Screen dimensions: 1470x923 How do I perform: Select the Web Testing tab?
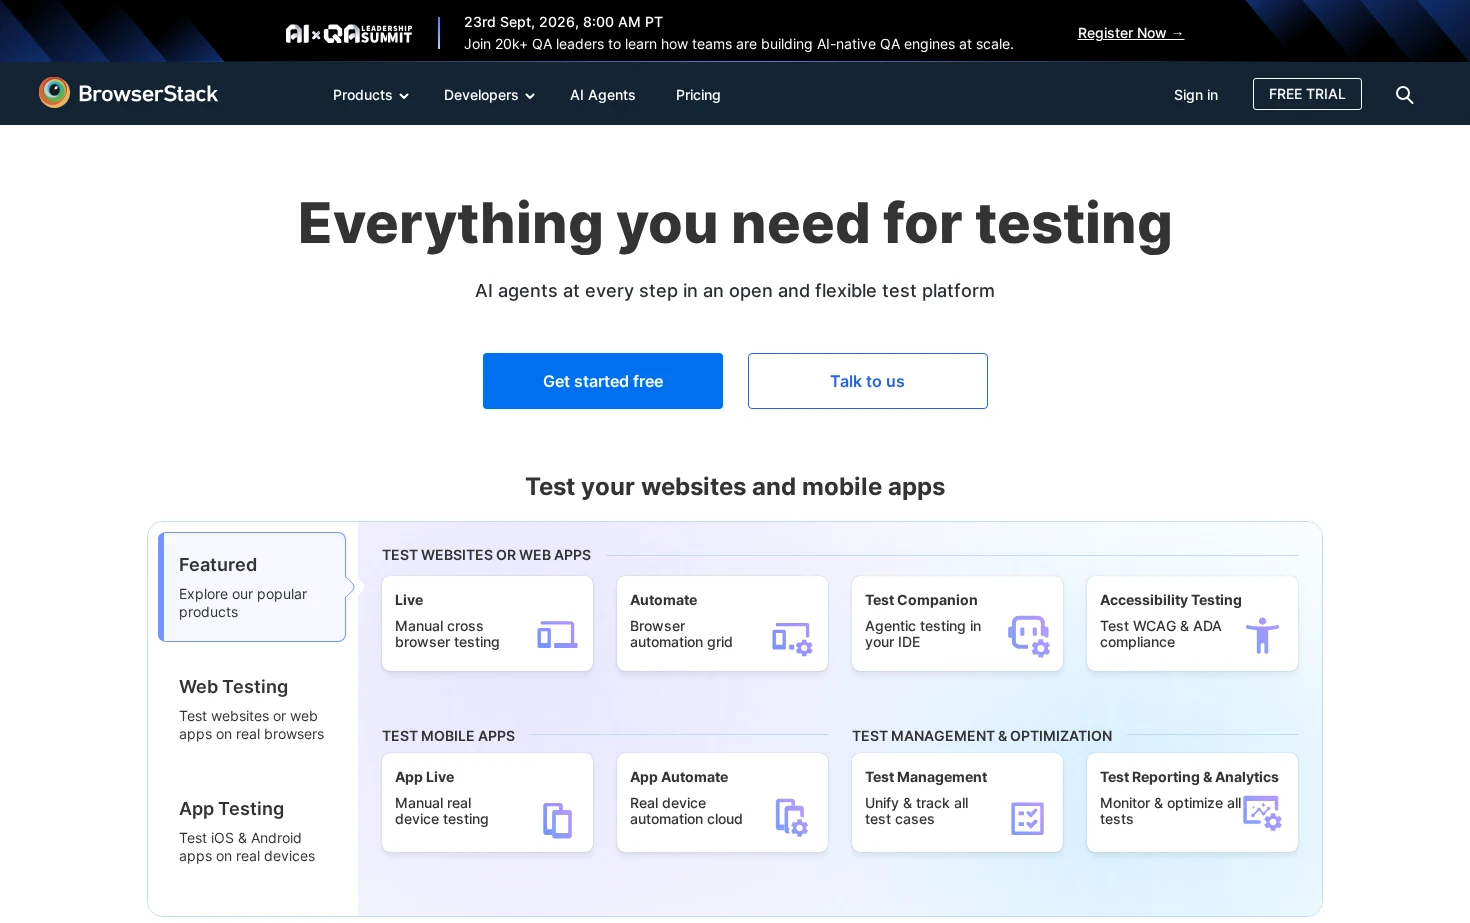(x=252, y=709)
